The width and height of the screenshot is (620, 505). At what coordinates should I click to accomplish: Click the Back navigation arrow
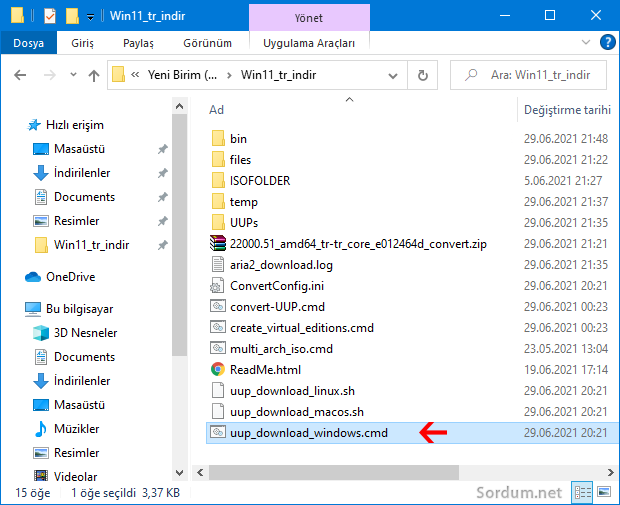coord(20,75)
